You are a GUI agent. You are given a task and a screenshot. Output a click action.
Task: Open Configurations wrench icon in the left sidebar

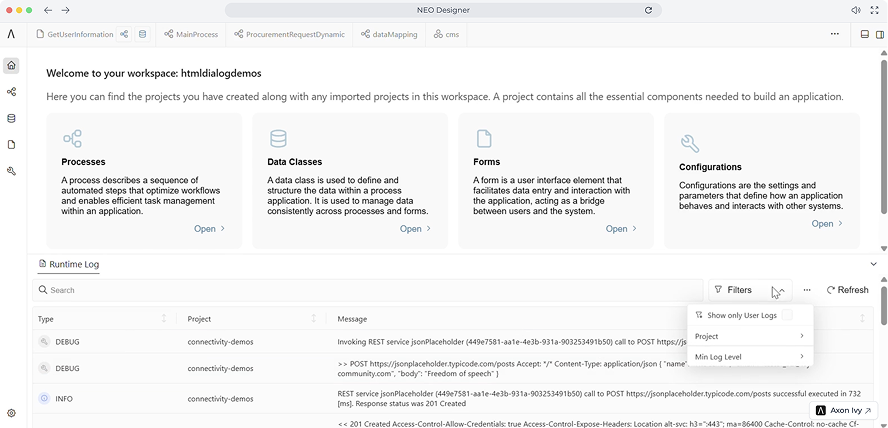click(x=11, y=171)
